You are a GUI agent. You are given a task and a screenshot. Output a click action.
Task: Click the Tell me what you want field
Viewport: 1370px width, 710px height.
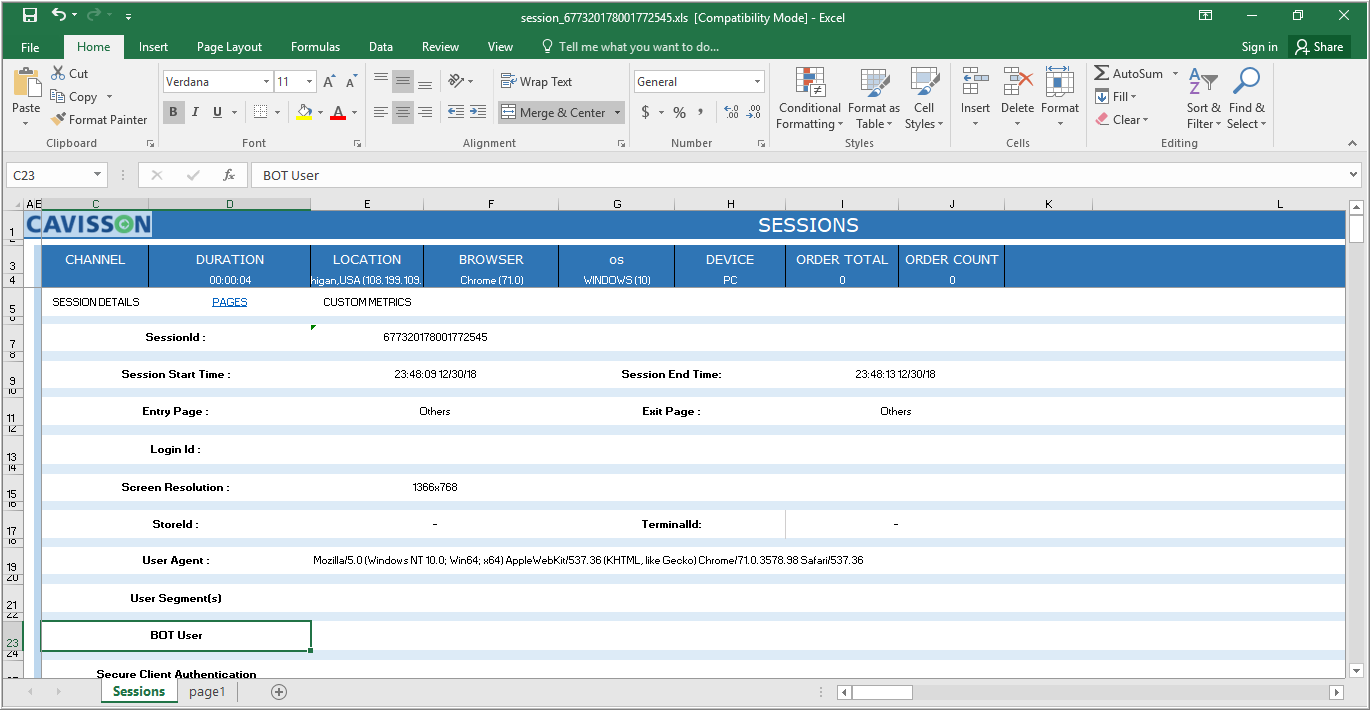[x=630, y=47]
